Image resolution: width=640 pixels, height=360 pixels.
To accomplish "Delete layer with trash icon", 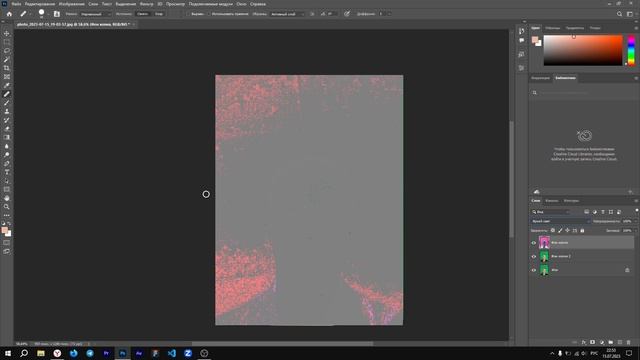I will click(x=629, y=342).
